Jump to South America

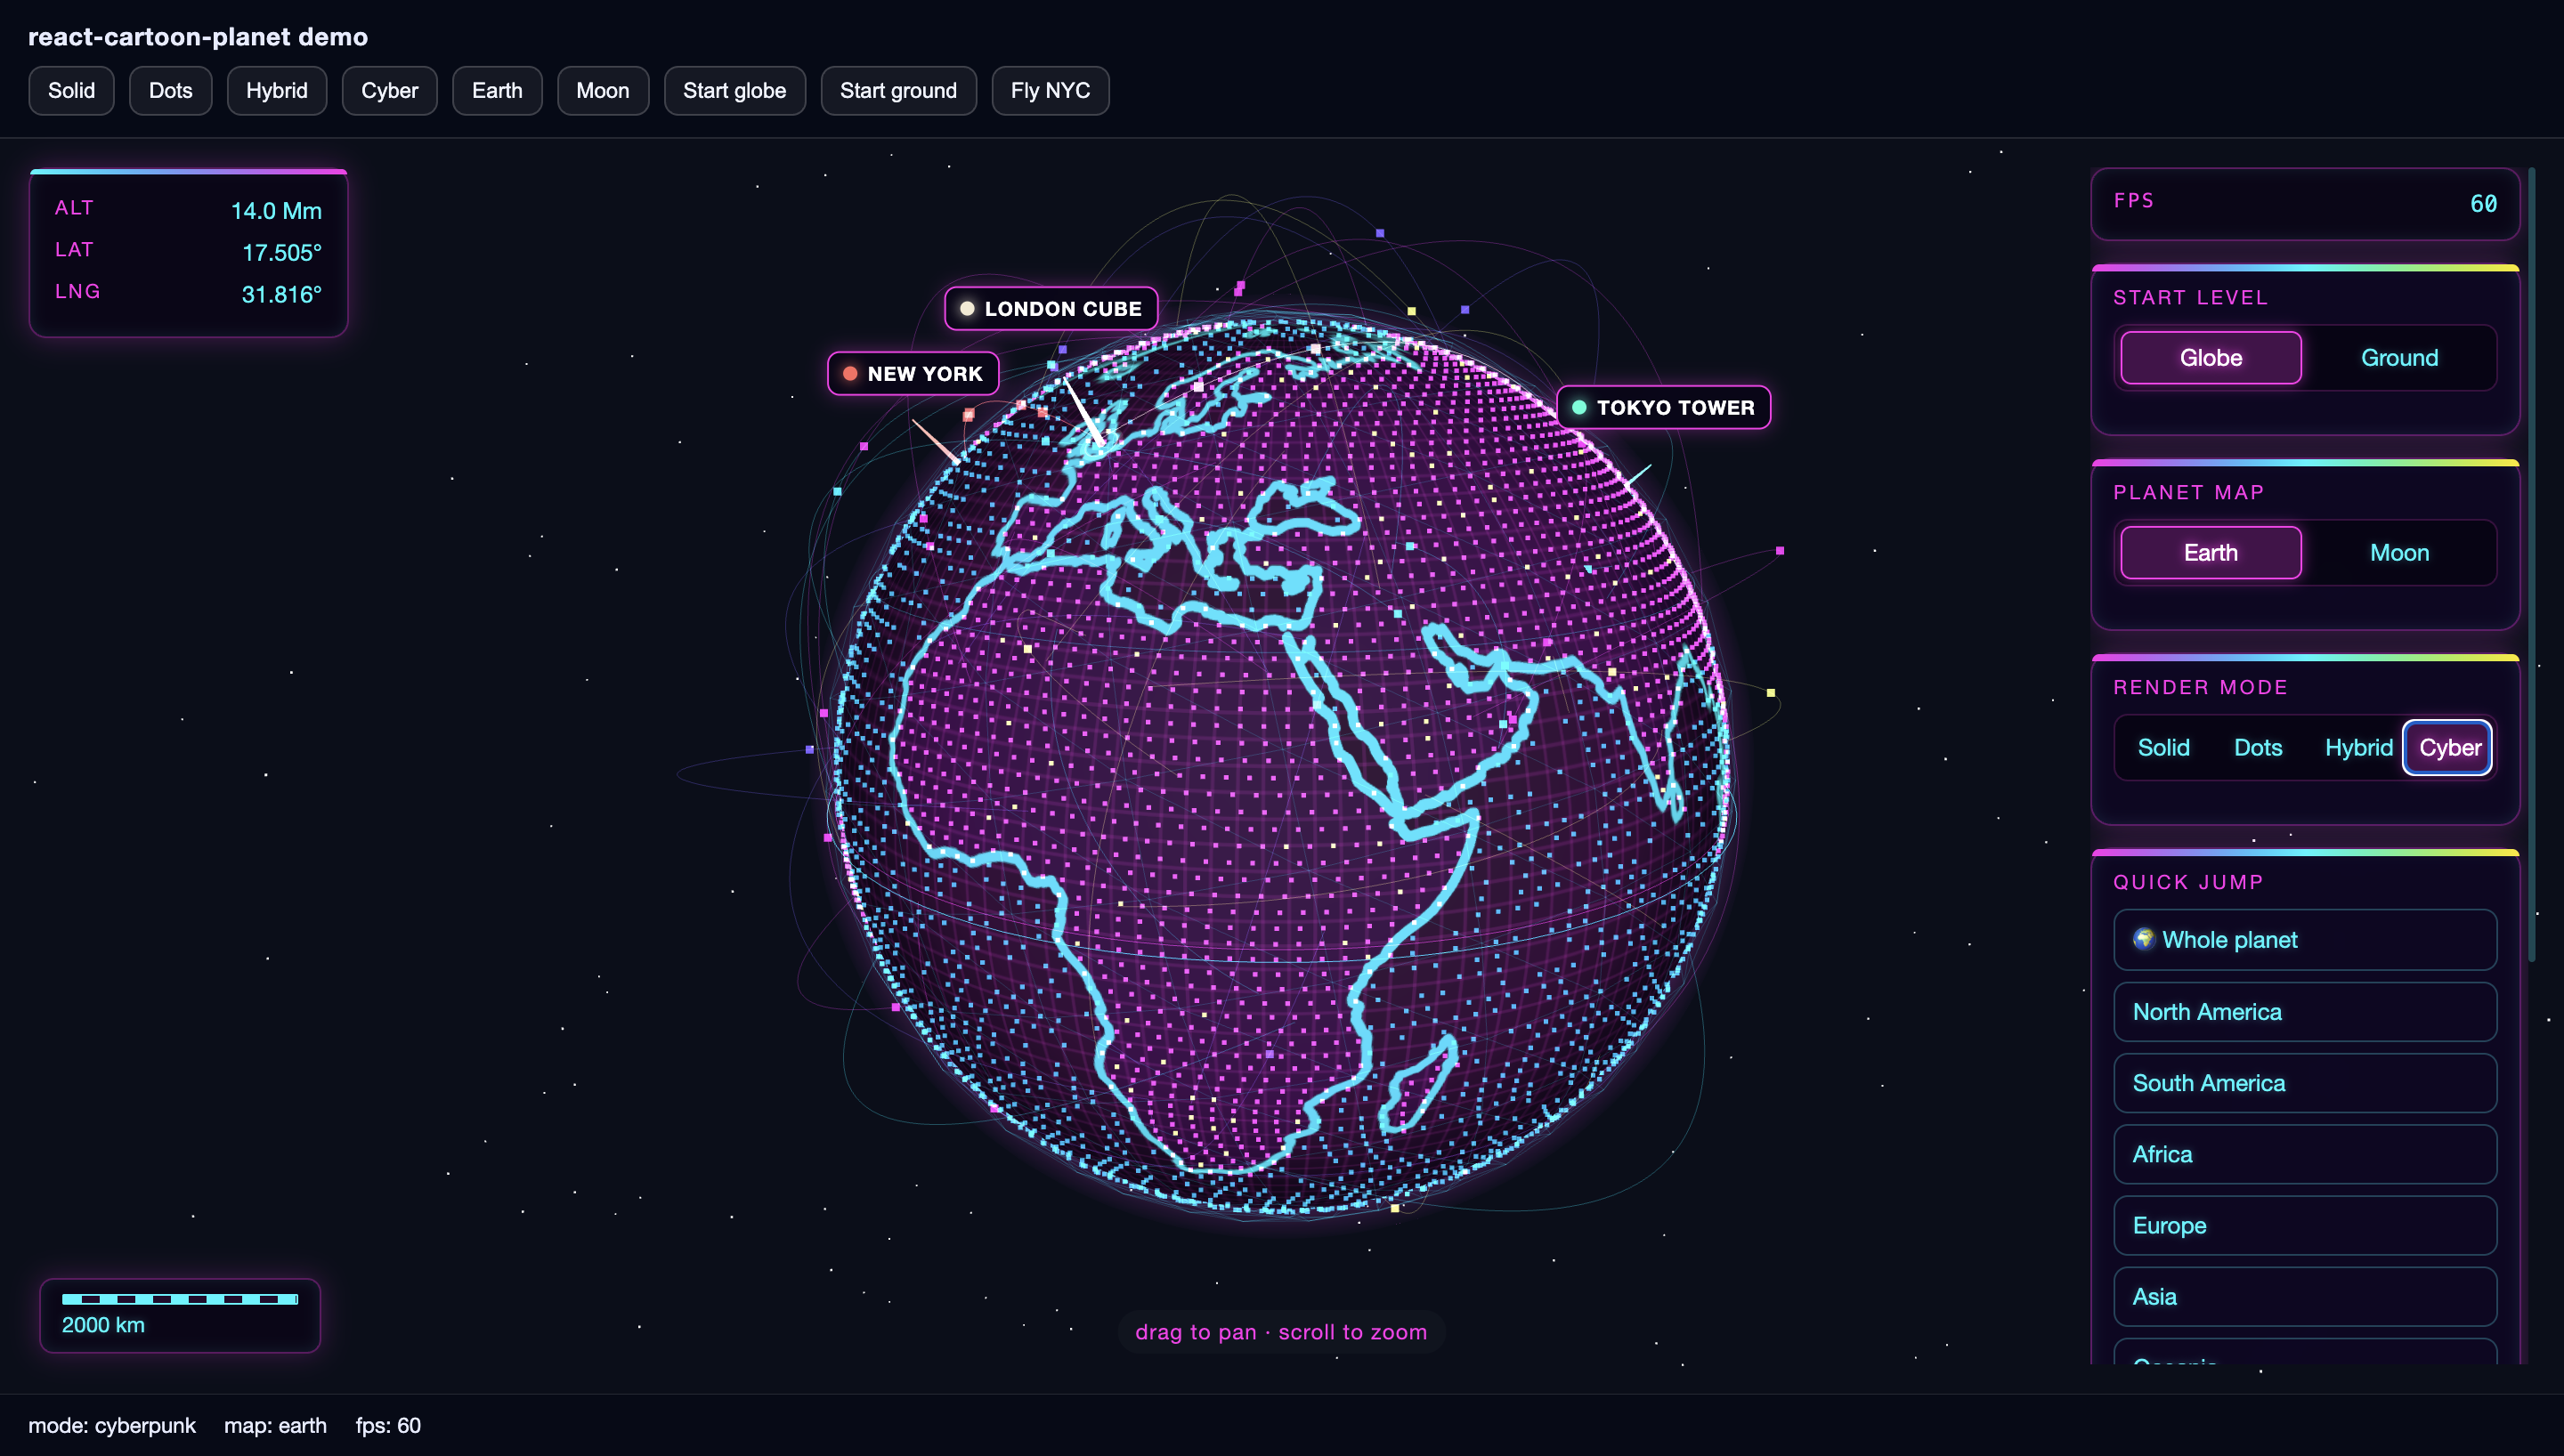coord(2305,1083)
